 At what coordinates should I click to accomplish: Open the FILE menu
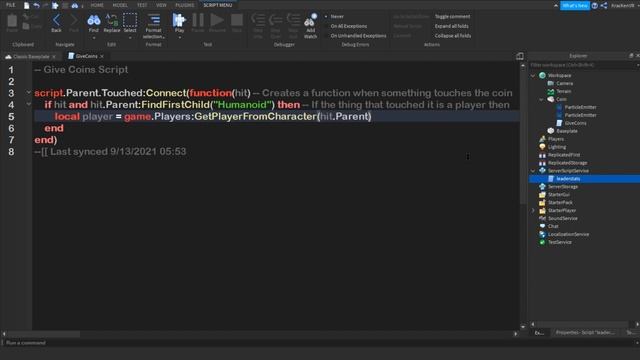11,5
